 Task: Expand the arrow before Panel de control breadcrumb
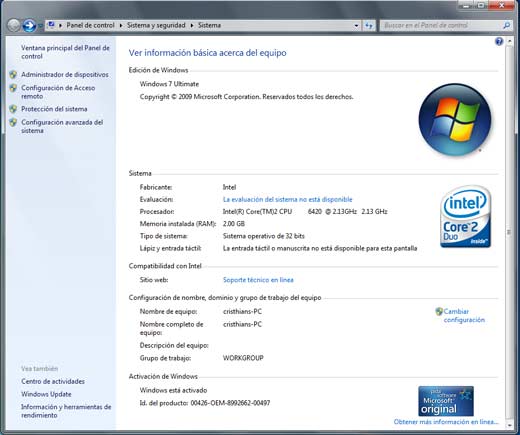click(x=60, y=25)
